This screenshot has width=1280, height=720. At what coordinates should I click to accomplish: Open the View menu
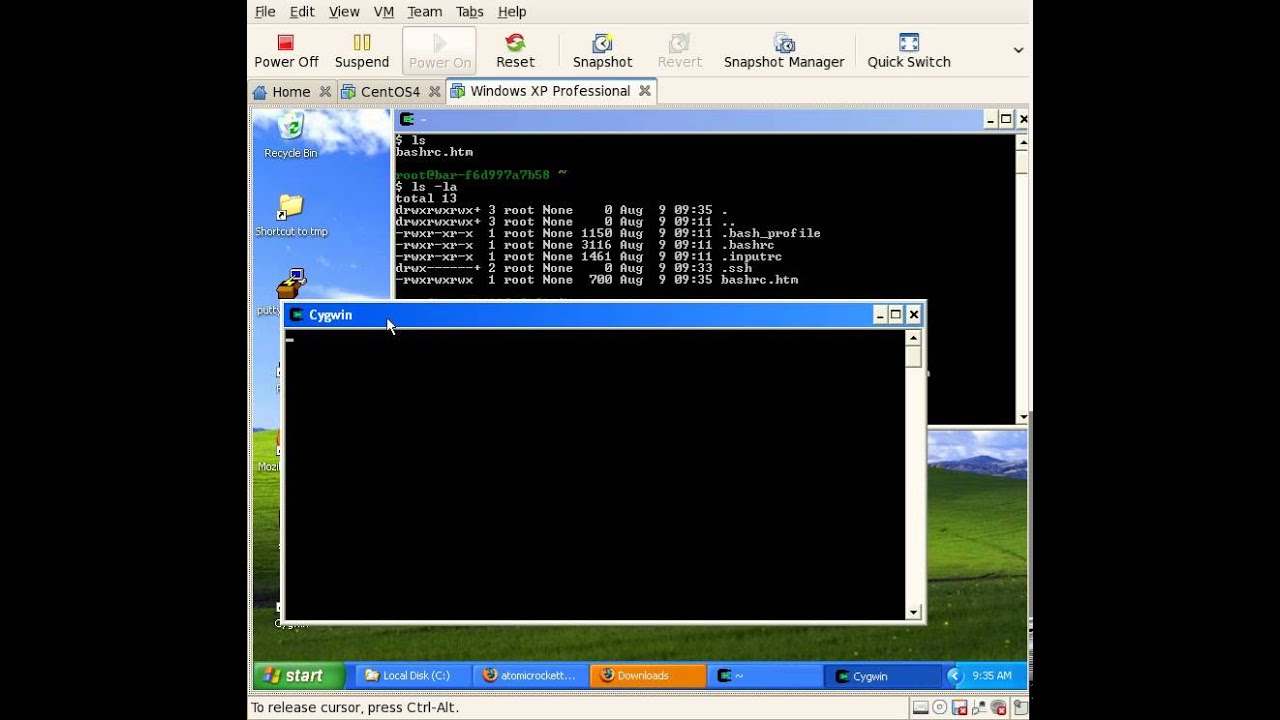coord(344,12)
